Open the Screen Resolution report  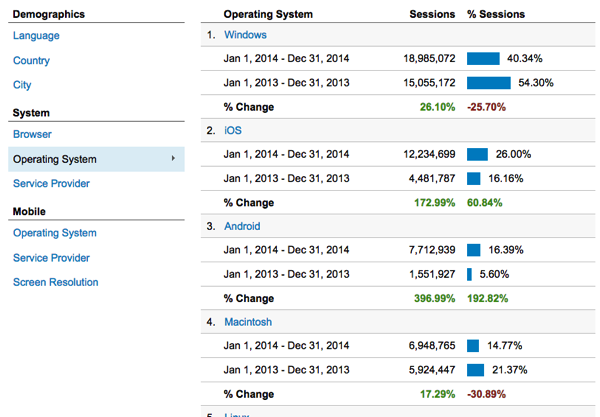(x=55, y=282)
